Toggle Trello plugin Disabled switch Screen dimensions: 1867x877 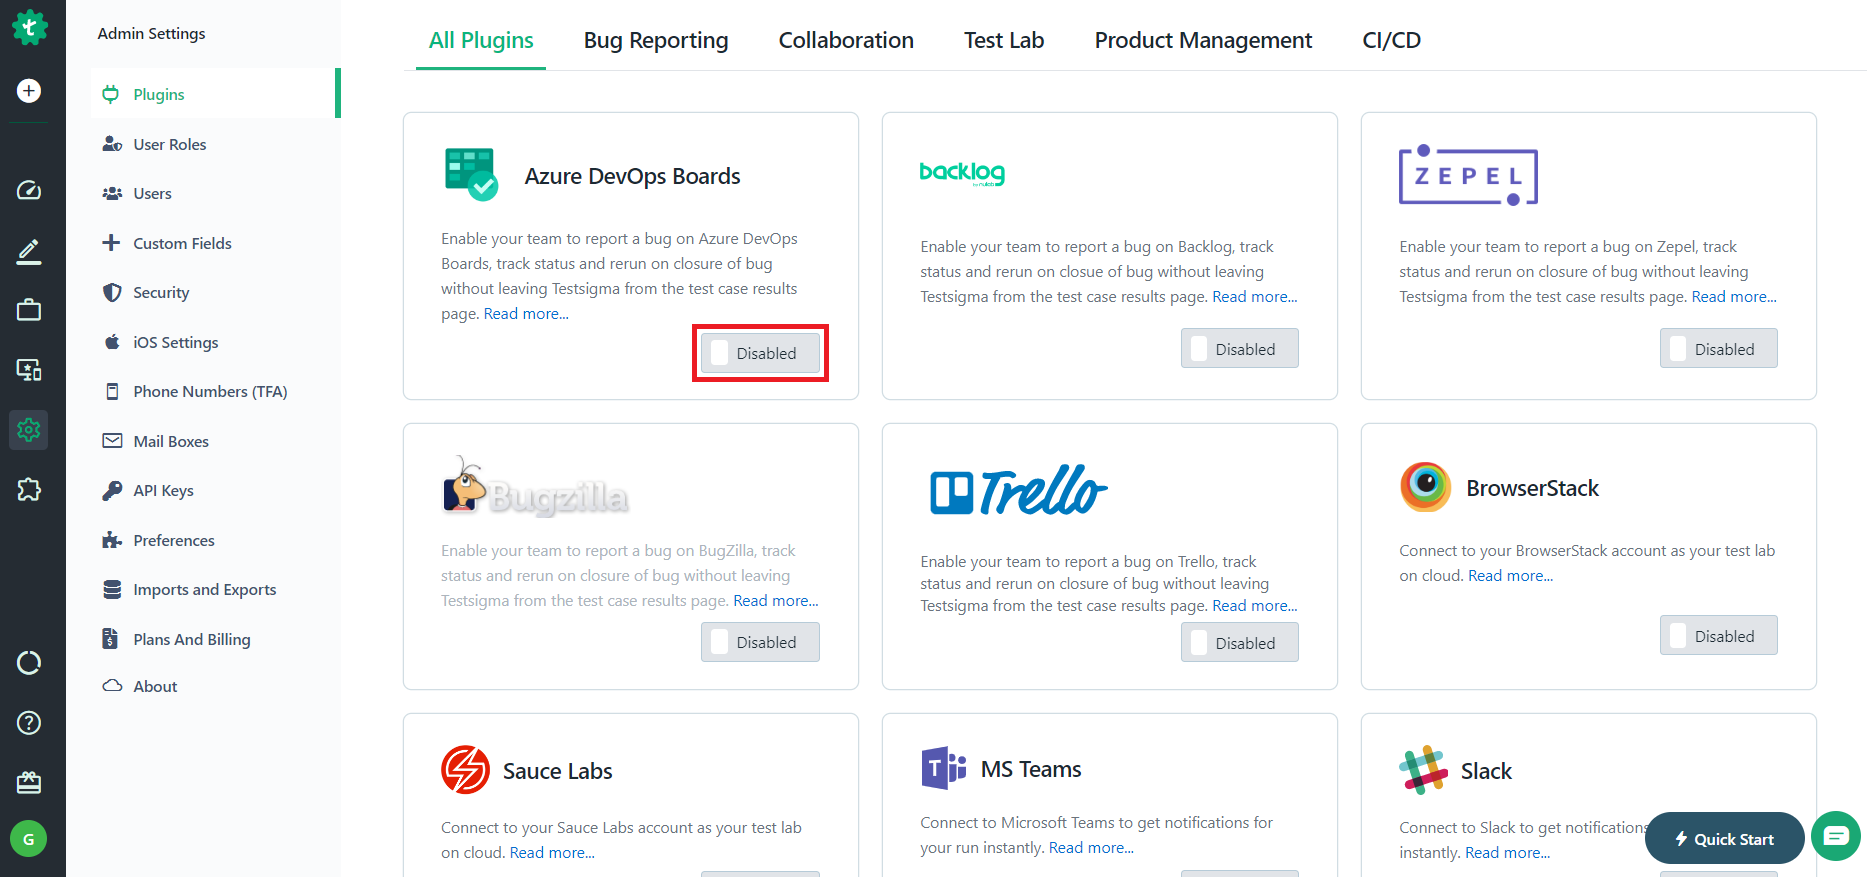[1239, 642]
